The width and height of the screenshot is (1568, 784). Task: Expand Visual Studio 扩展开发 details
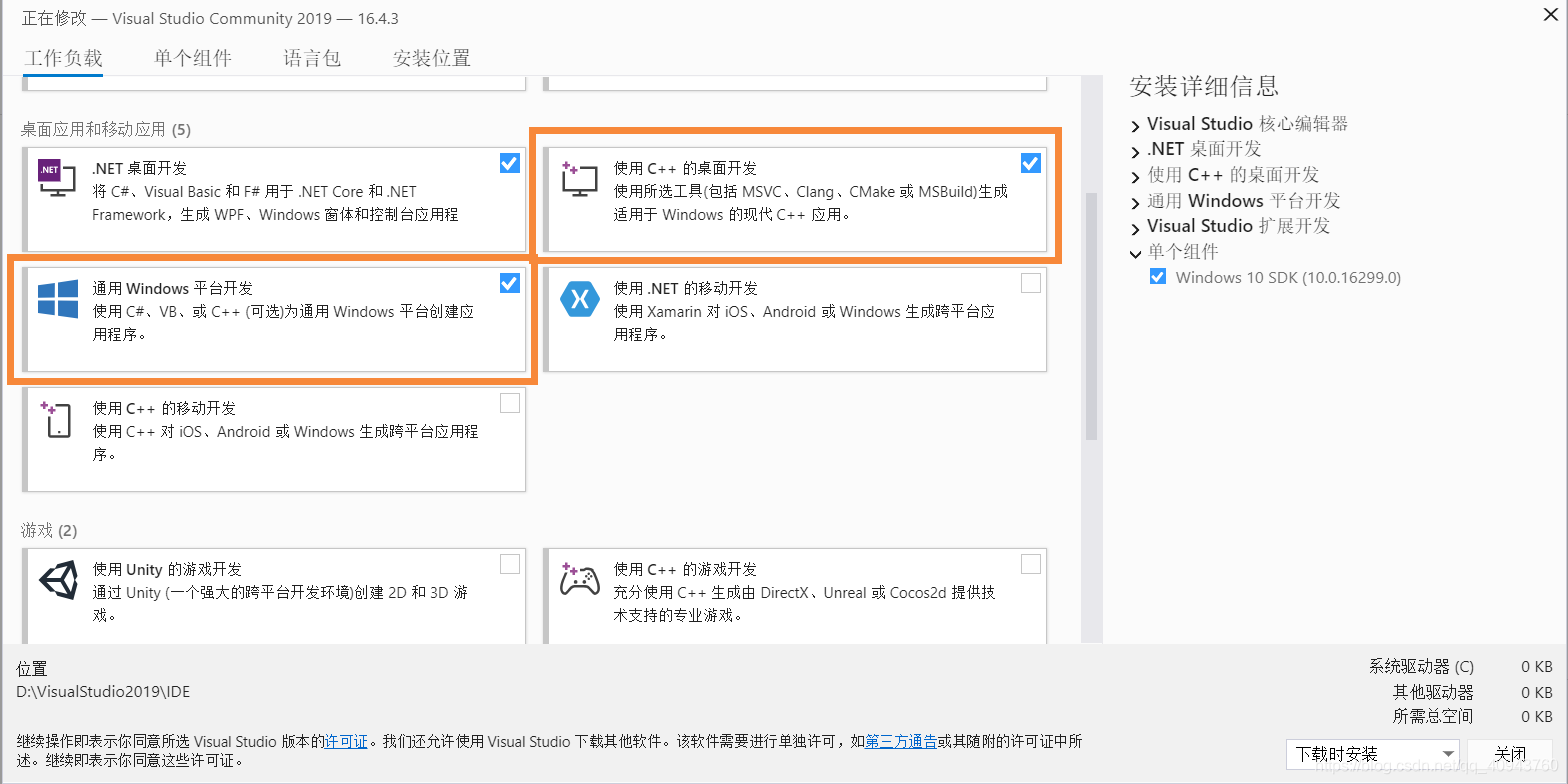1136,228
